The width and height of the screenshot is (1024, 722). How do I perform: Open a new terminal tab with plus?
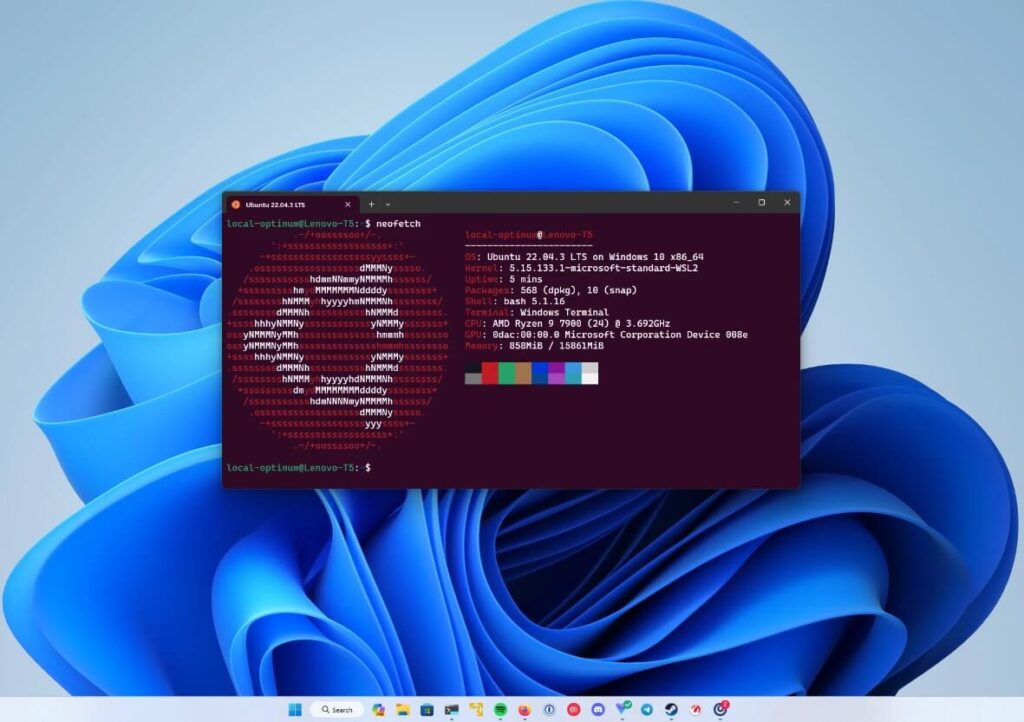pos(372,204)
